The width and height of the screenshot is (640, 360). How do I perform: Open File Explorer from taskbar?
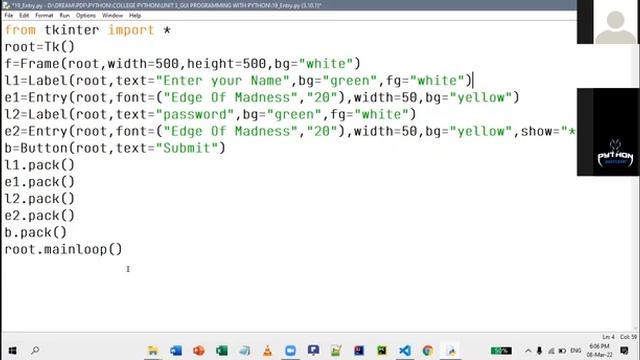coord(153,351)
